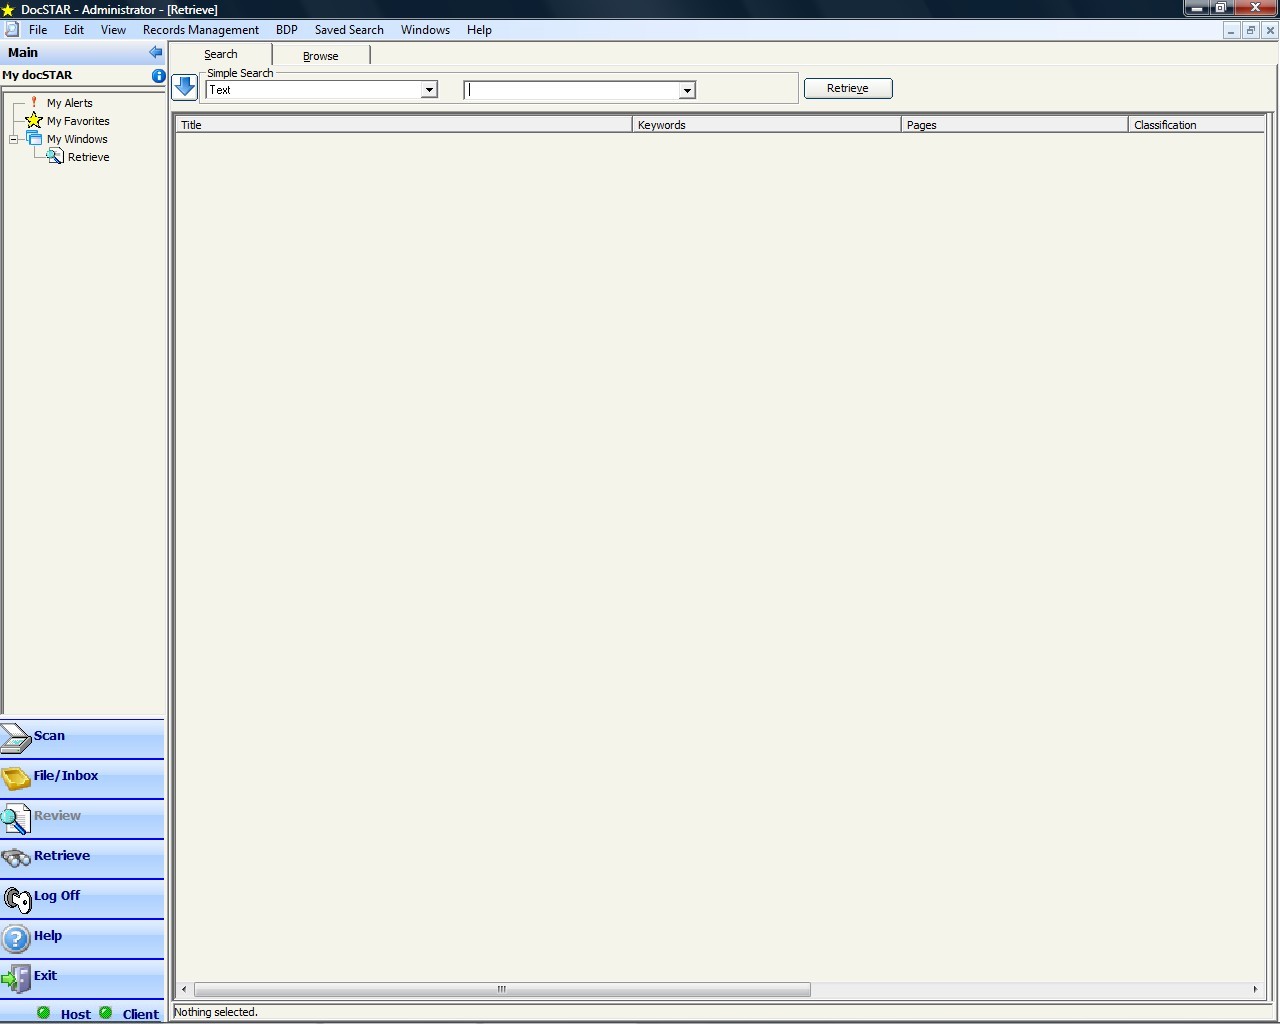Click the Main panel header text
Viewport: 1280px width, 1024px height.
click(23, 52)
